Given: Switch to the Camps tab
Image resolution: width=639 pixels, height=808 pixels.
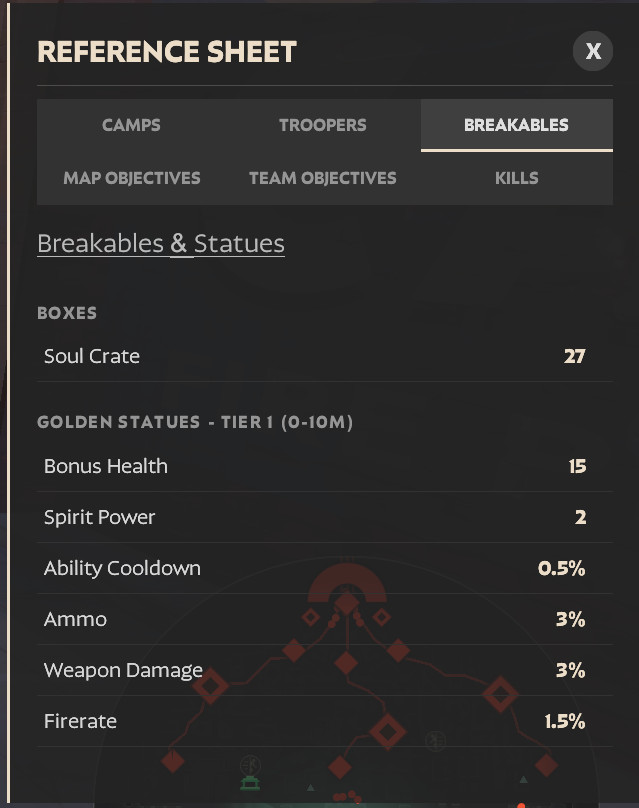Looking at the screenshot, I should click(x=131, y=125).
